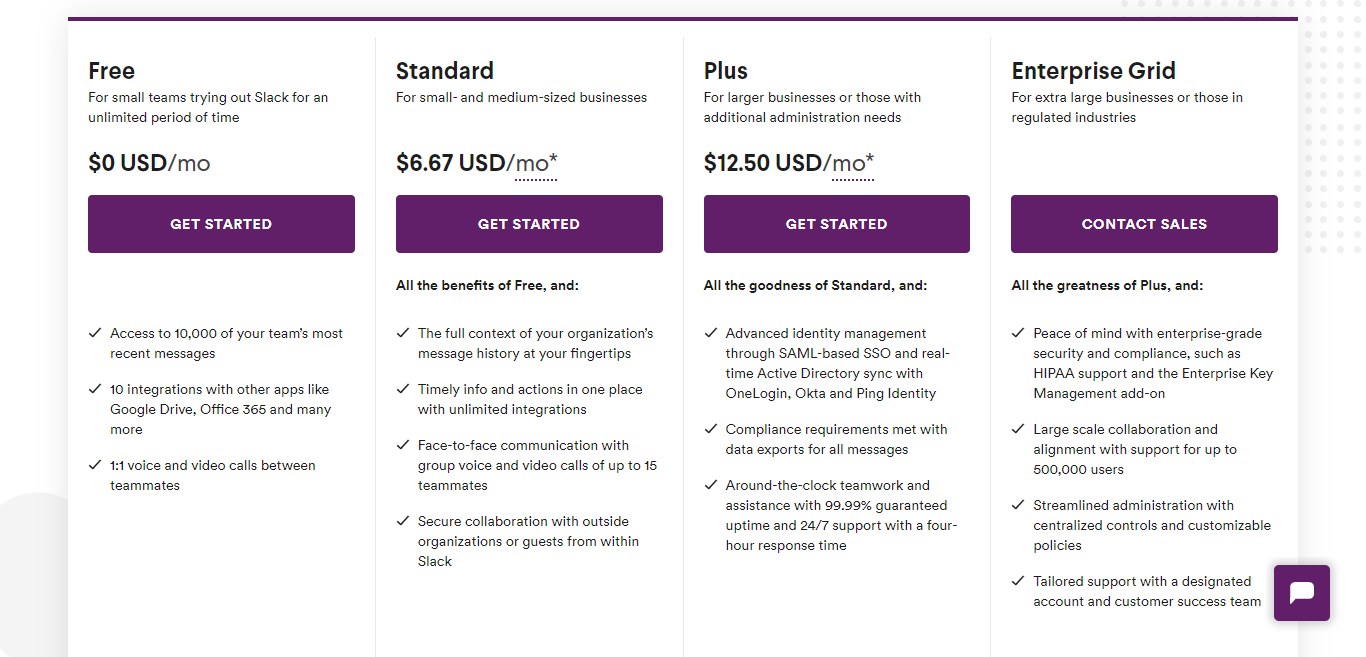Click the Enterprise Grid plan heading

(1093, 71)
